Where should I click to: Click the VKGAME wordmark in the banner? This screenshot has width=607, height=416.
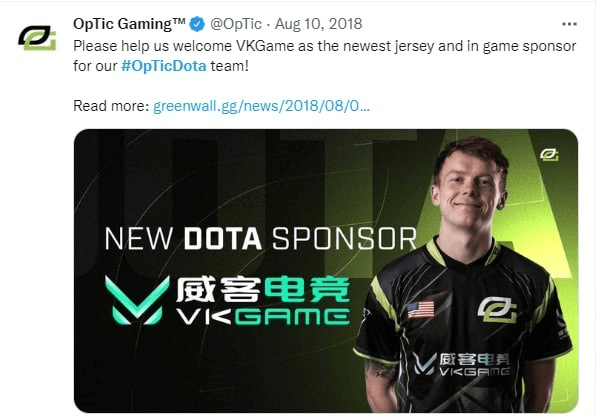[x=263, y=316]
